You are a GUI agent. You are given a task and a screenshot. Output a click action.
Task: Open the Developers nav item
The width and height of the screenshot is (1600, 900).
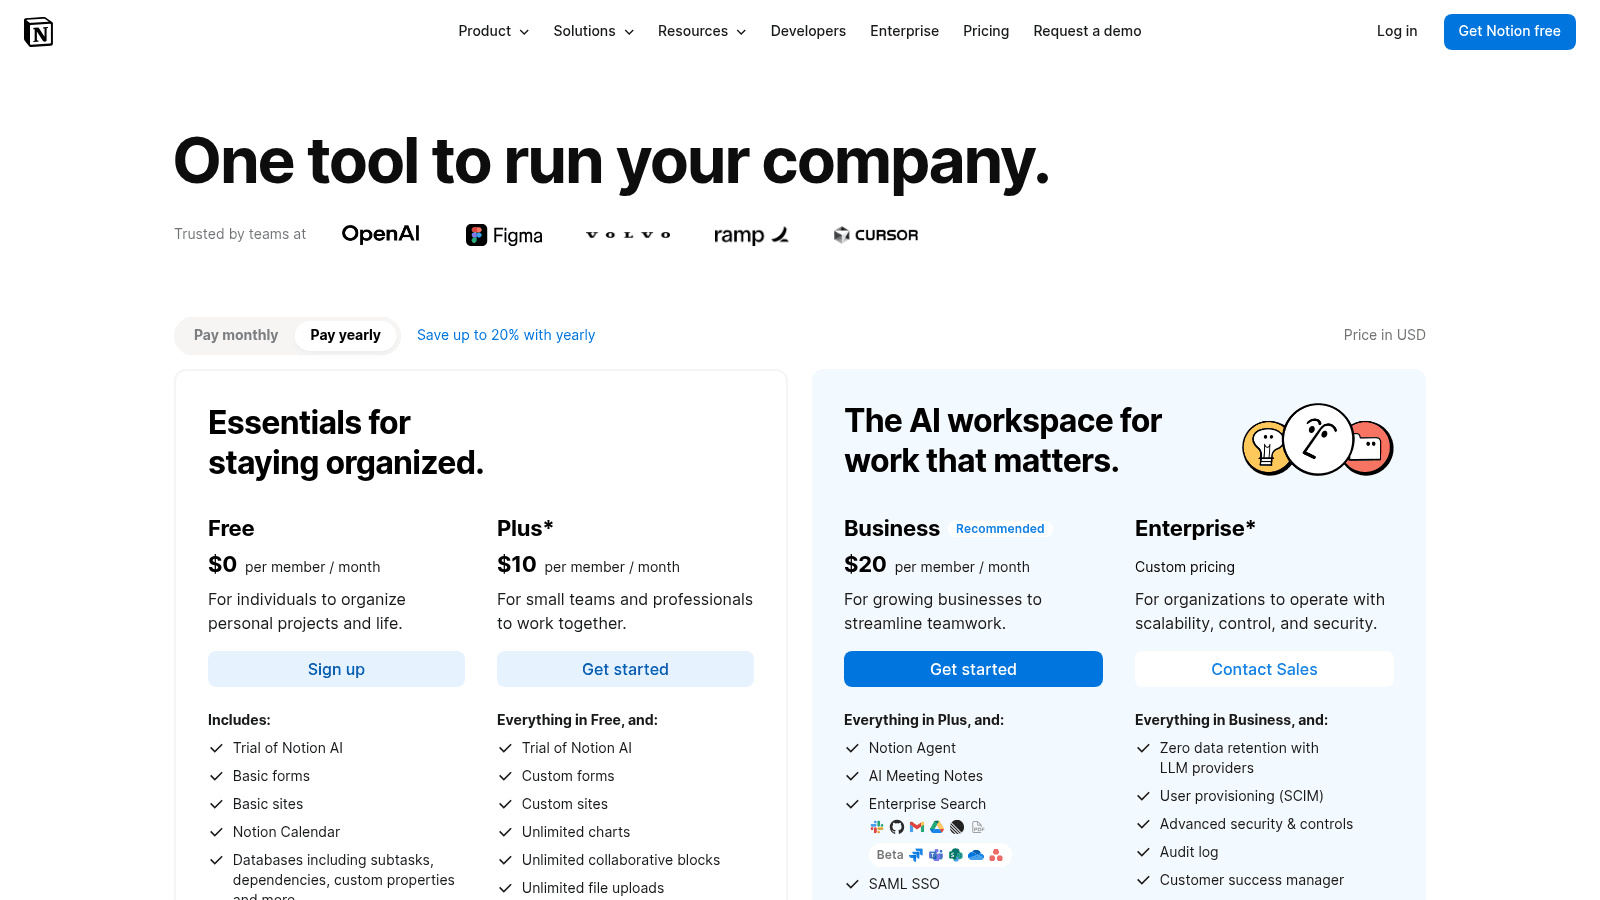coord(808,31)
